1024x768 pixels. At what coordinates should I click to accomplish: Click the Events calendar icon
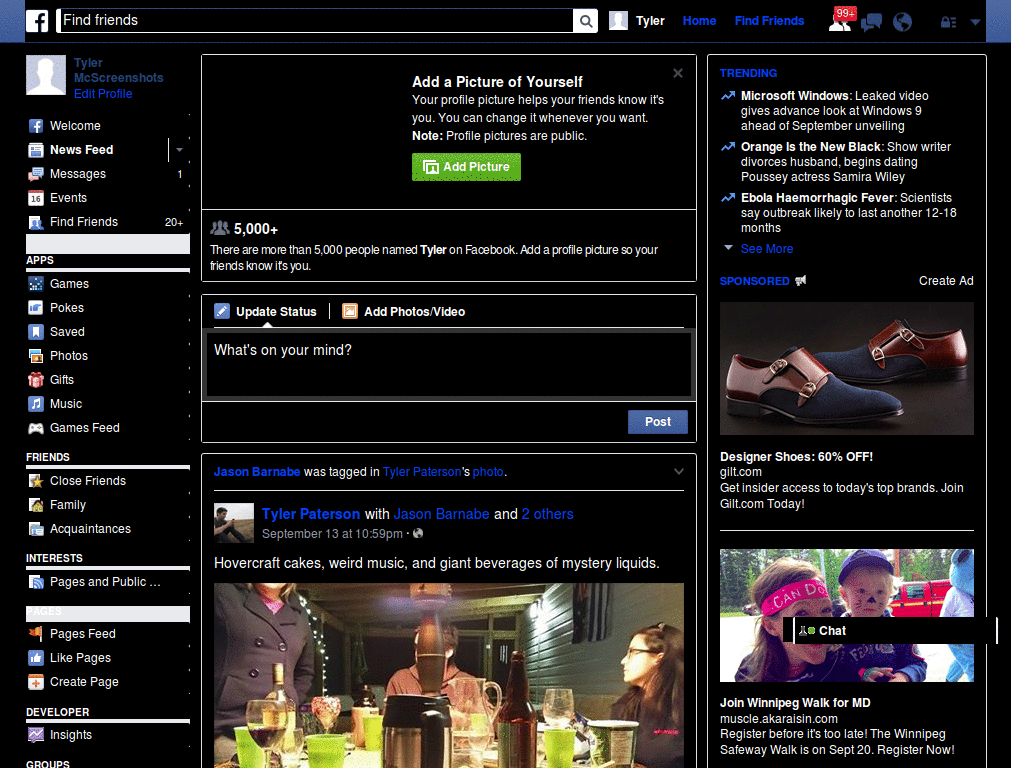[x=36, y=198]
